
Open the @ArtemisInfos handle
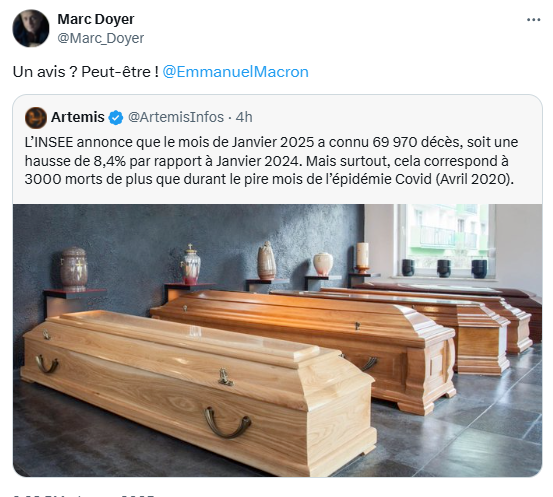[x=176, y=117]
